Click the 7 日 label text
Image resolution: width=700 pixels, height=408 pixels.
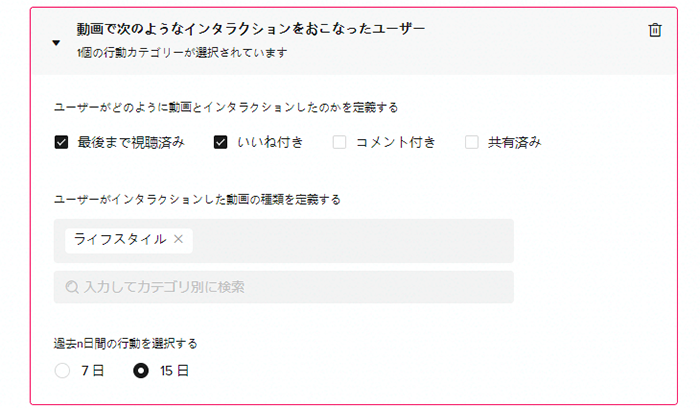pos(92,371)
